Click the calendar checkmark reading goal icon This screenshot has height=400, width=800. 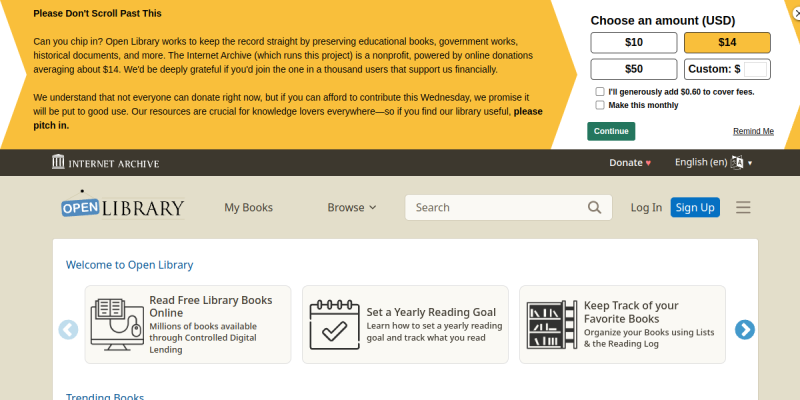(x=335, y=324)
